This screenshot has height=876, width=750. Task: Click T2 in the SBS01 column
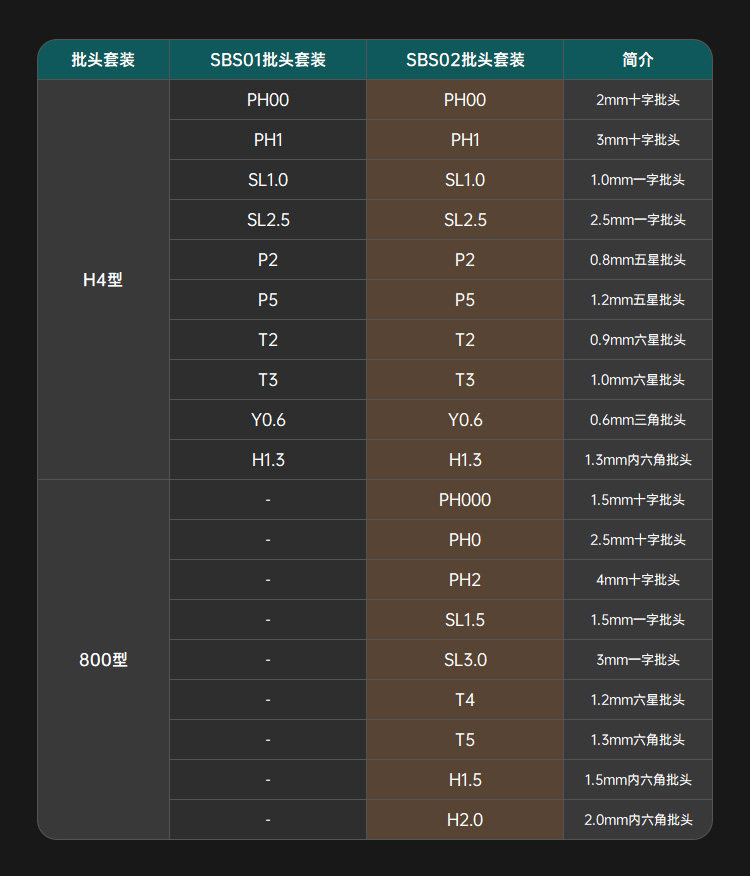point(268,340)
